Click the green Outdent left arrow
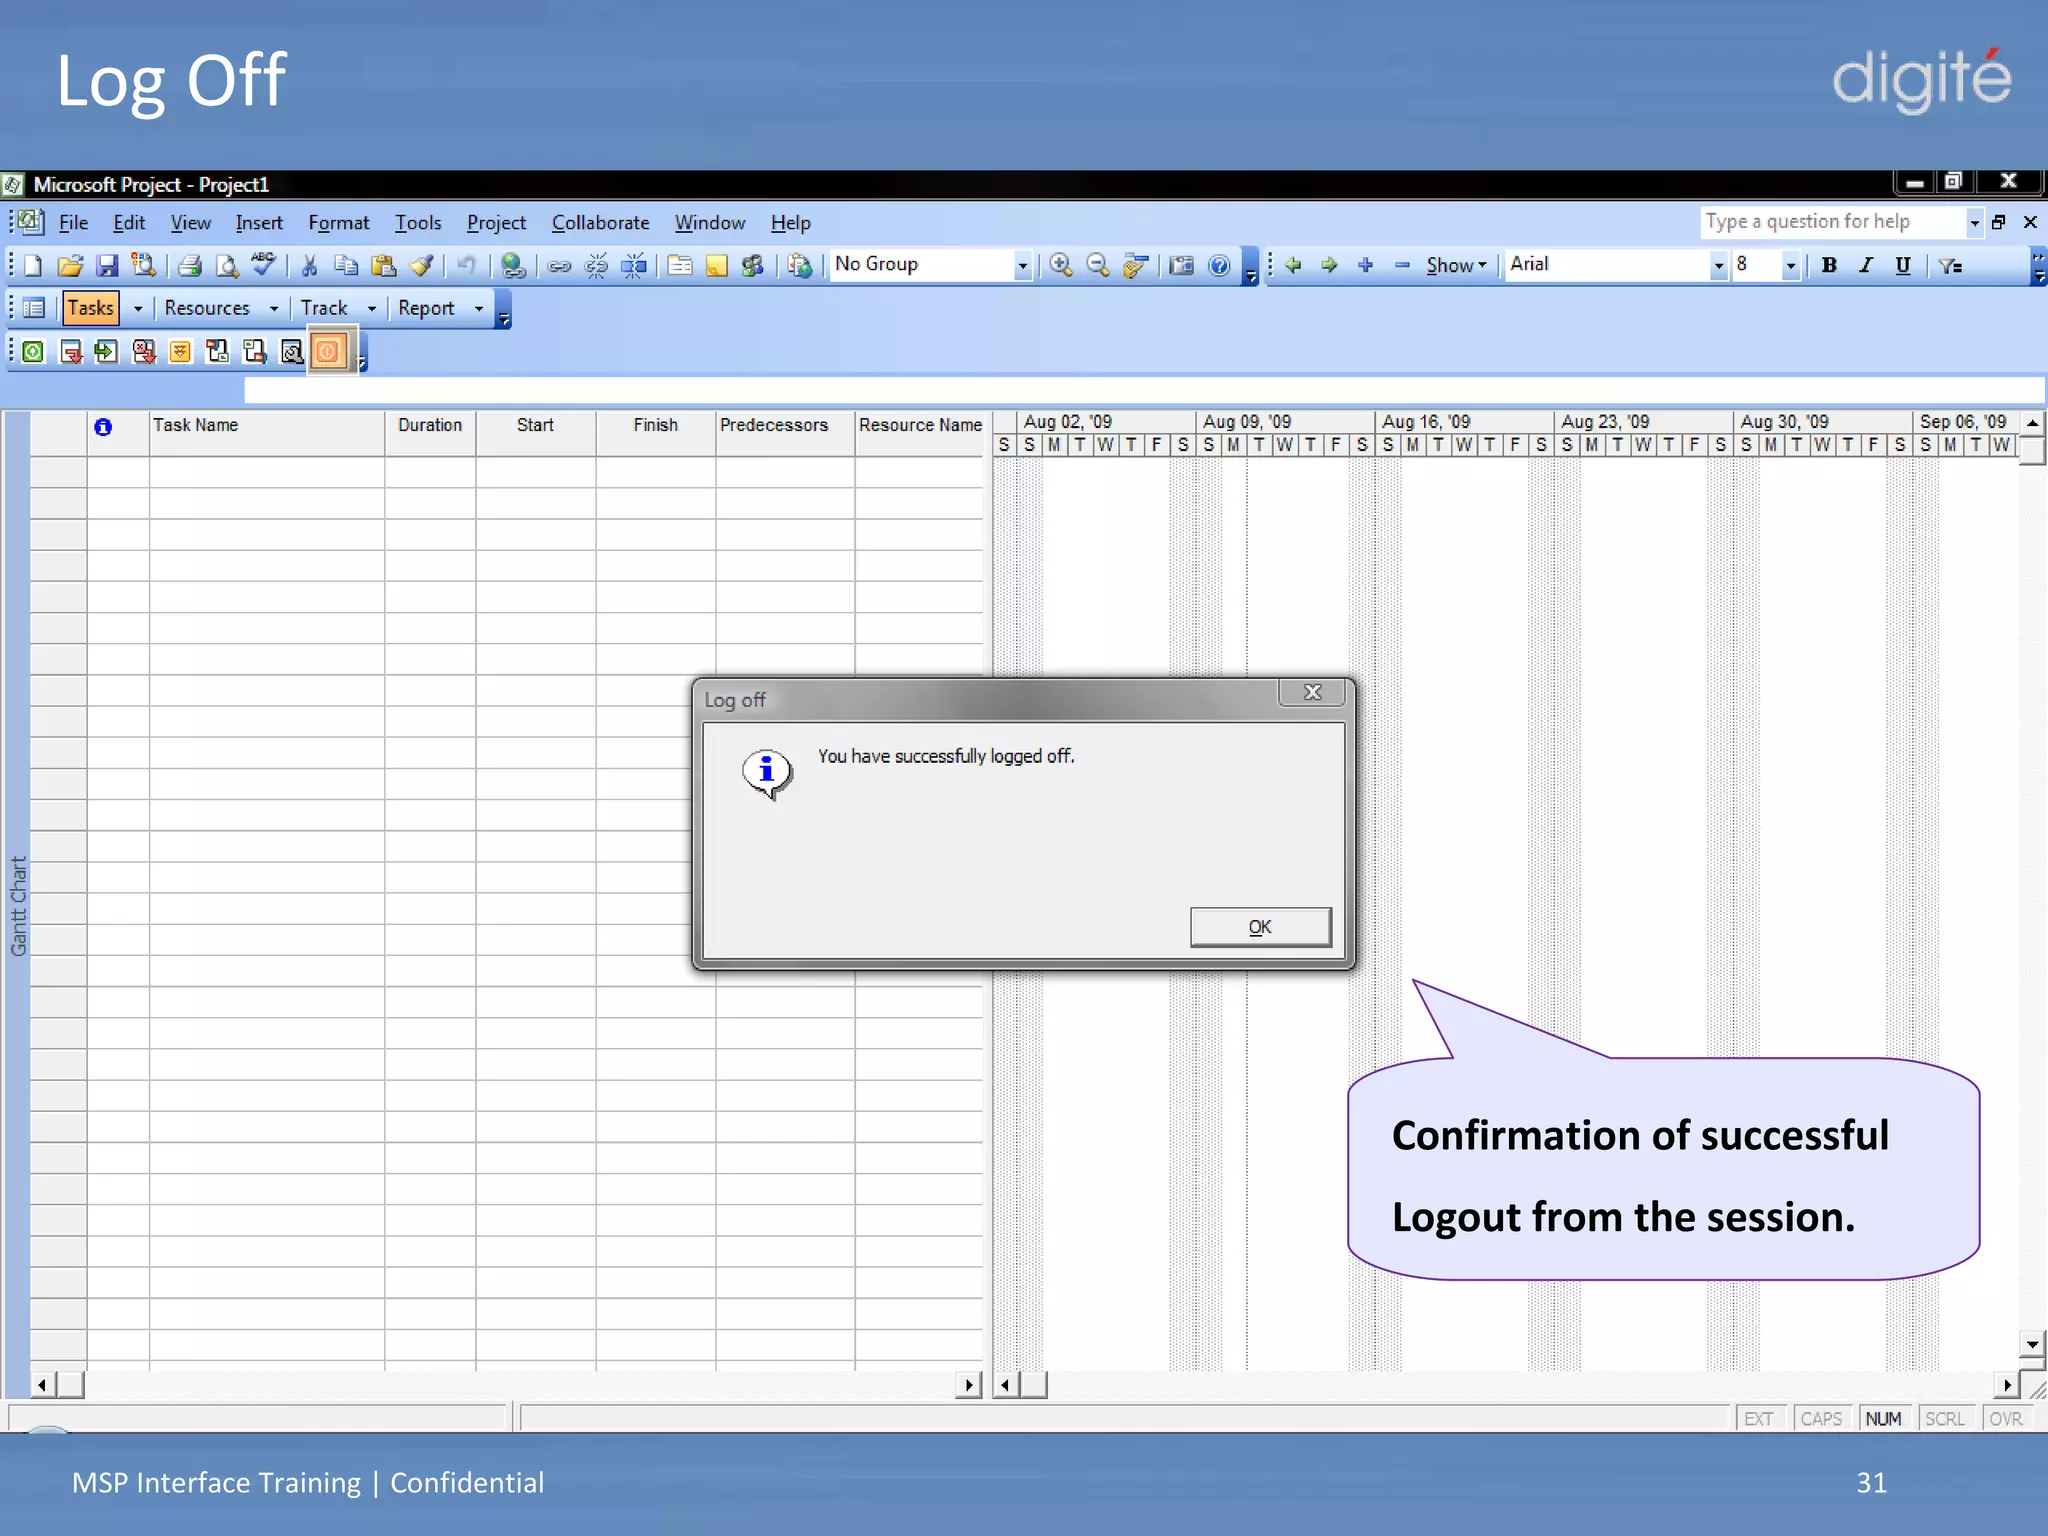 tap(1293, 265)
